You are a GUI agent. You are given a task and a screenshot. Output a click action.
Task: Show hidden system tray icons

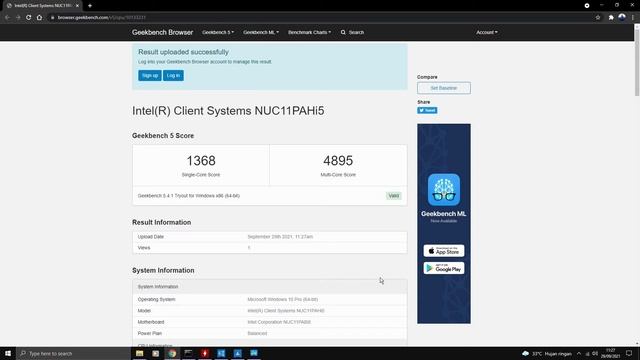(x=579, y=353)
